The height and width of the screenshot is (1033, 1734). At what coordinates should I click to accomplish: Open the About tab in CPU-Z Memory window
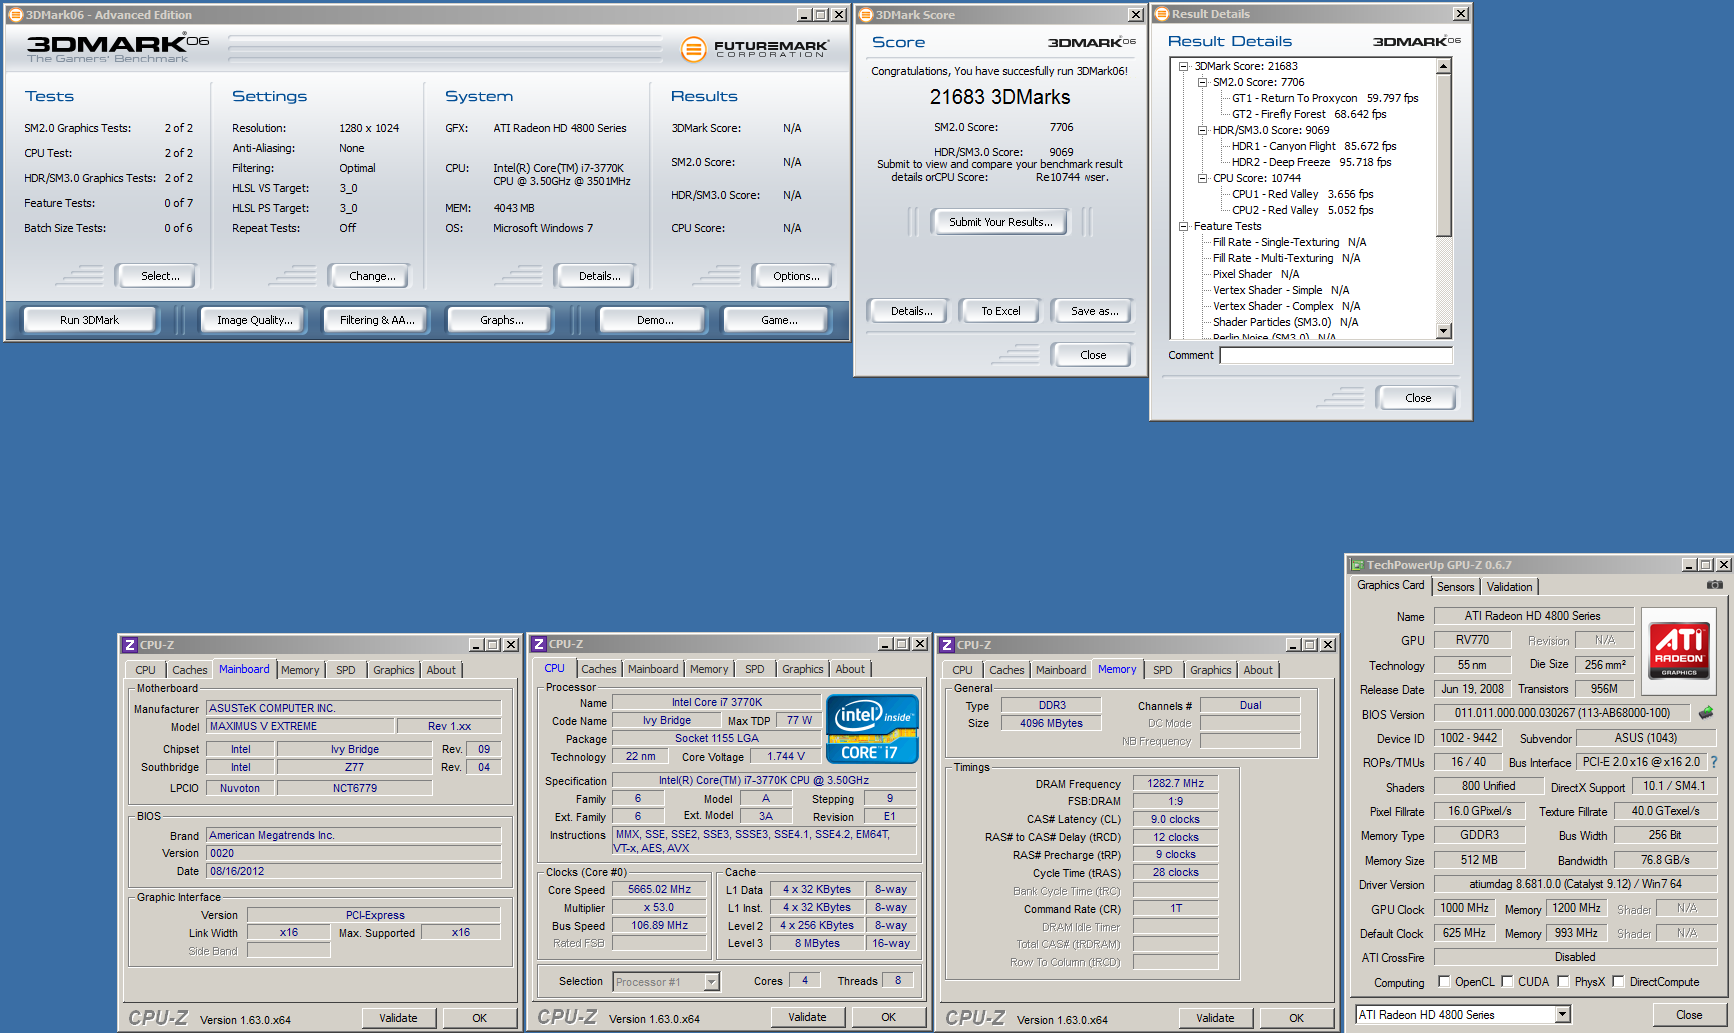[1258, 670]
